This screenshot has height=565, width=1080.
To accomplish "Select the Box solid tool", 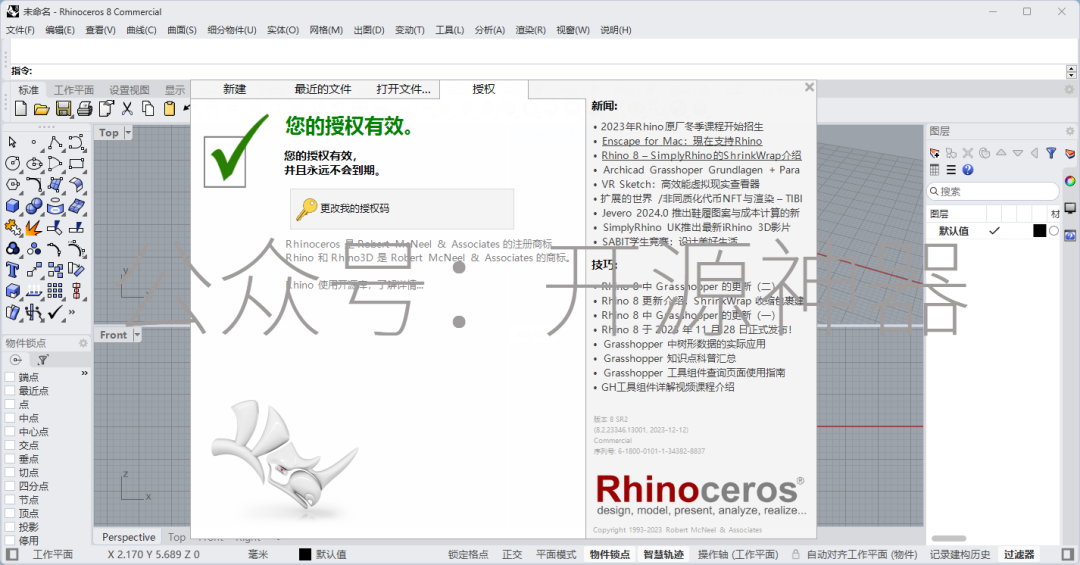I will 12,206.
